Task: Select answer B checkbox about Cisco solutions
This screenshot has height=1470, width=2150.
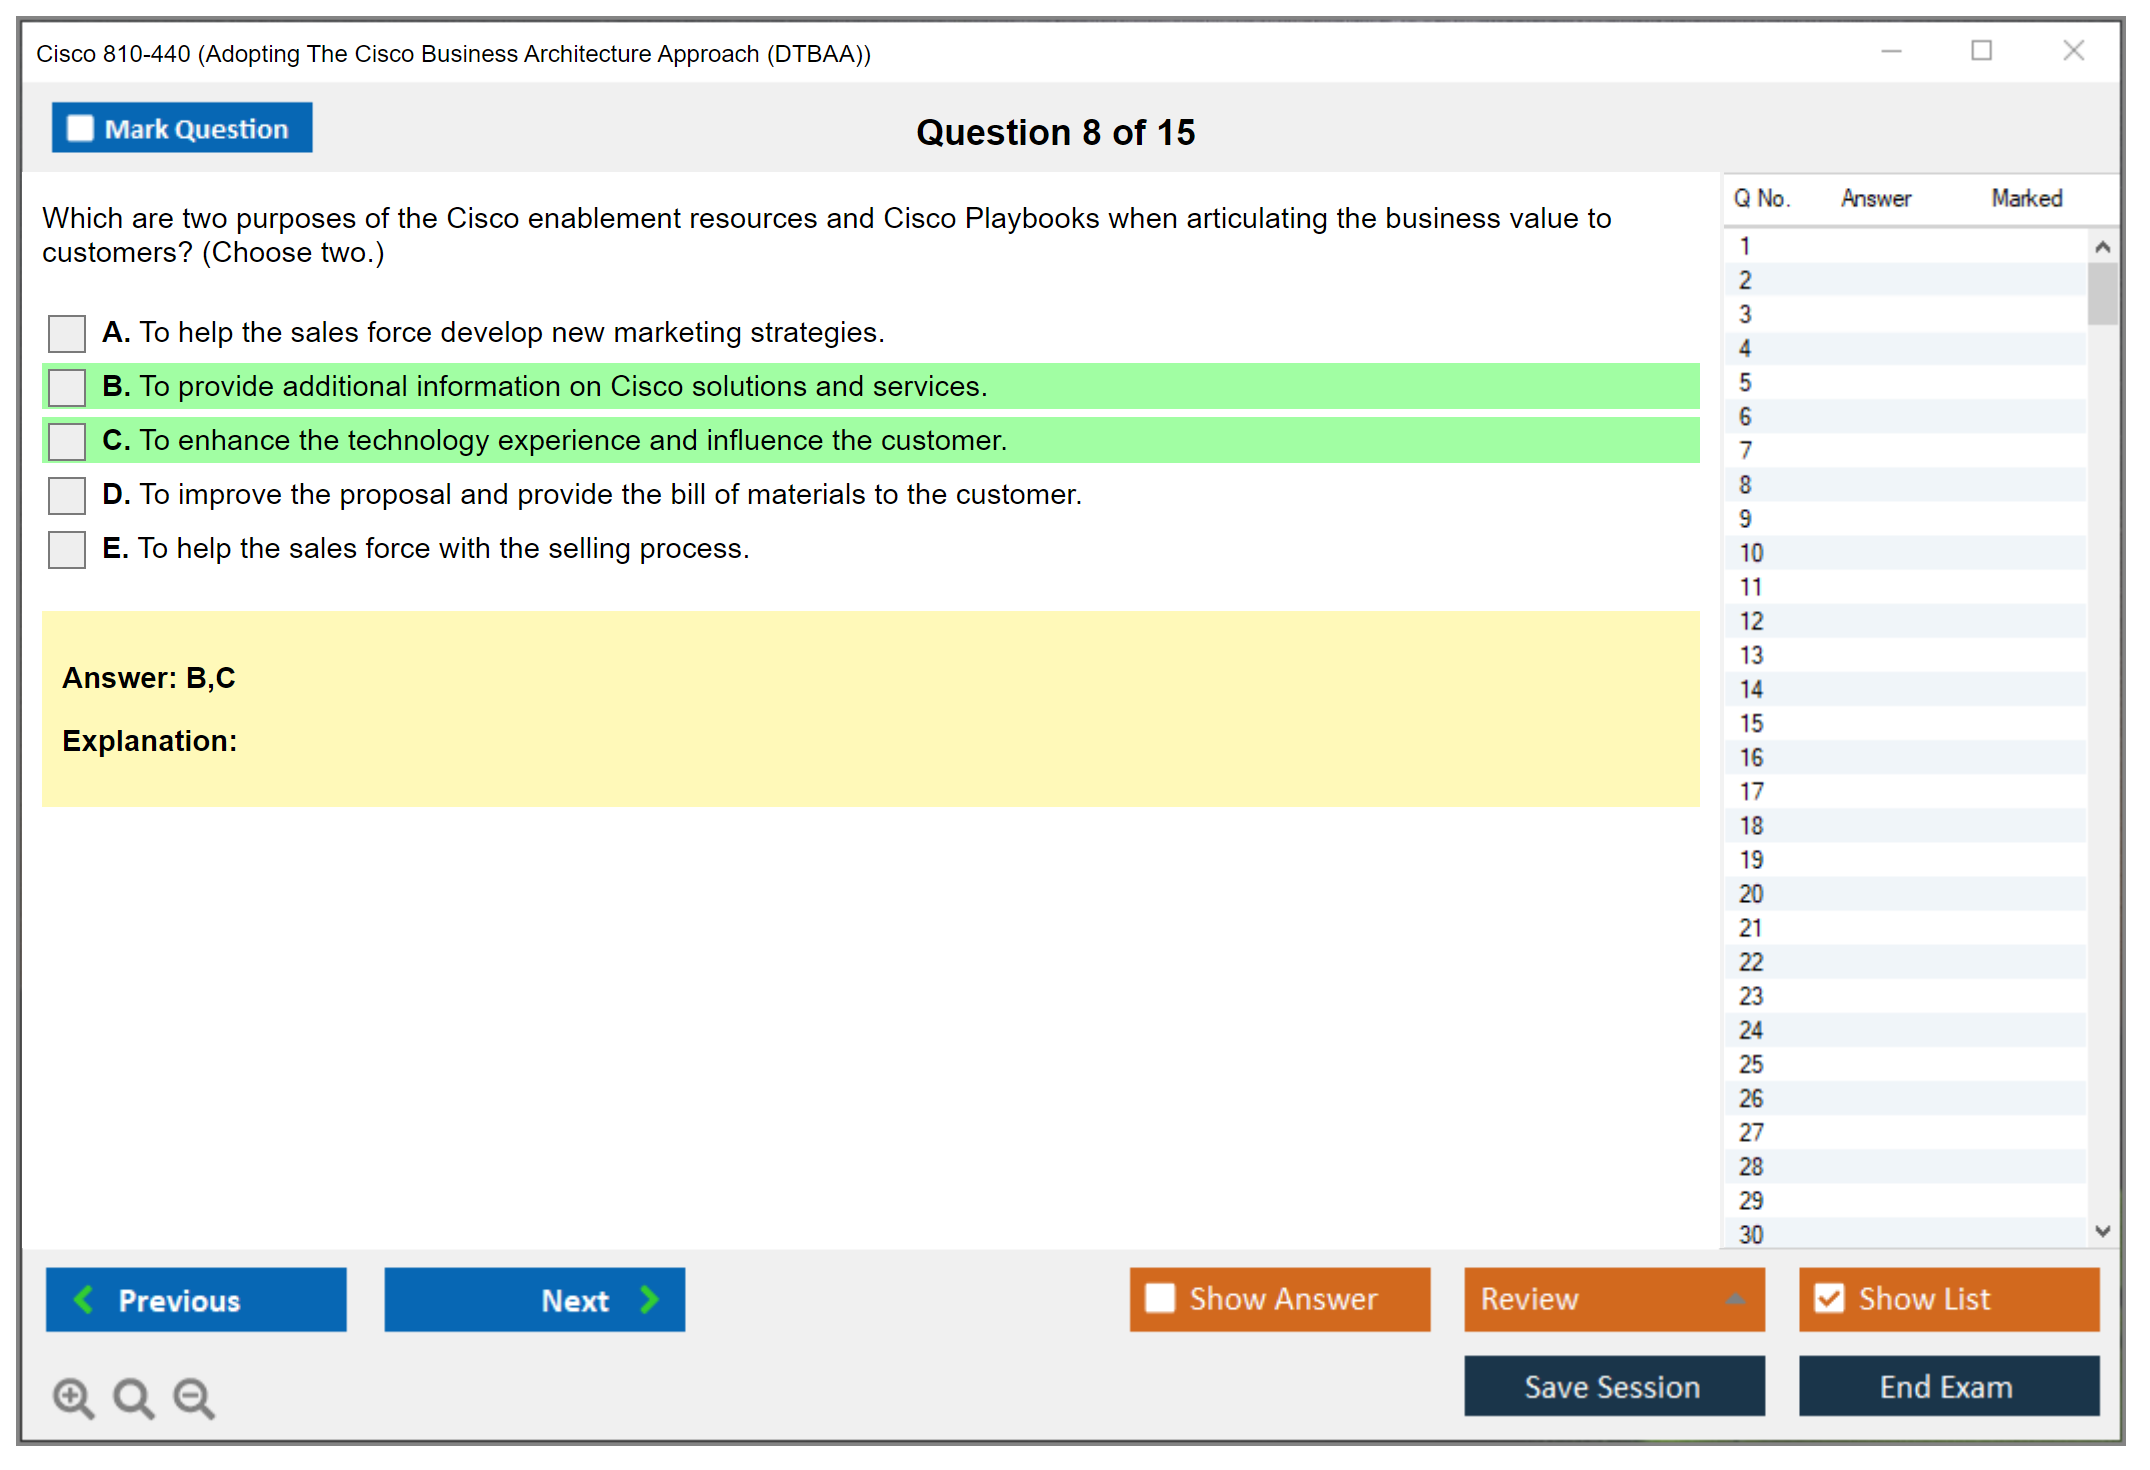Action: tap(67, 387)
